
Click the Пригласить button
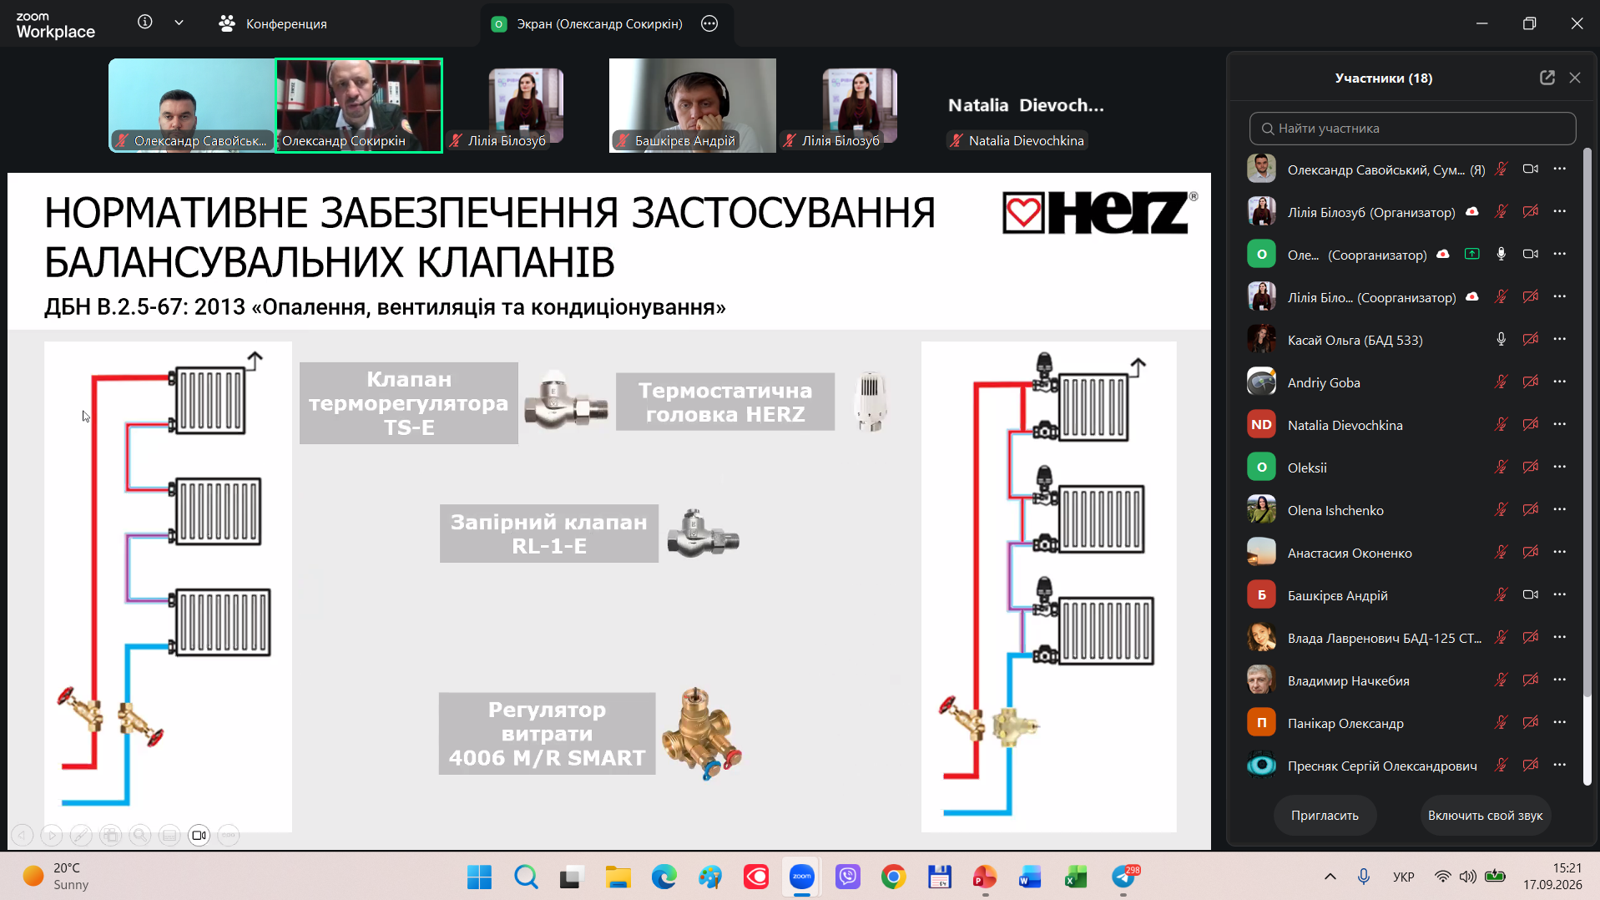coord(1324,815)
